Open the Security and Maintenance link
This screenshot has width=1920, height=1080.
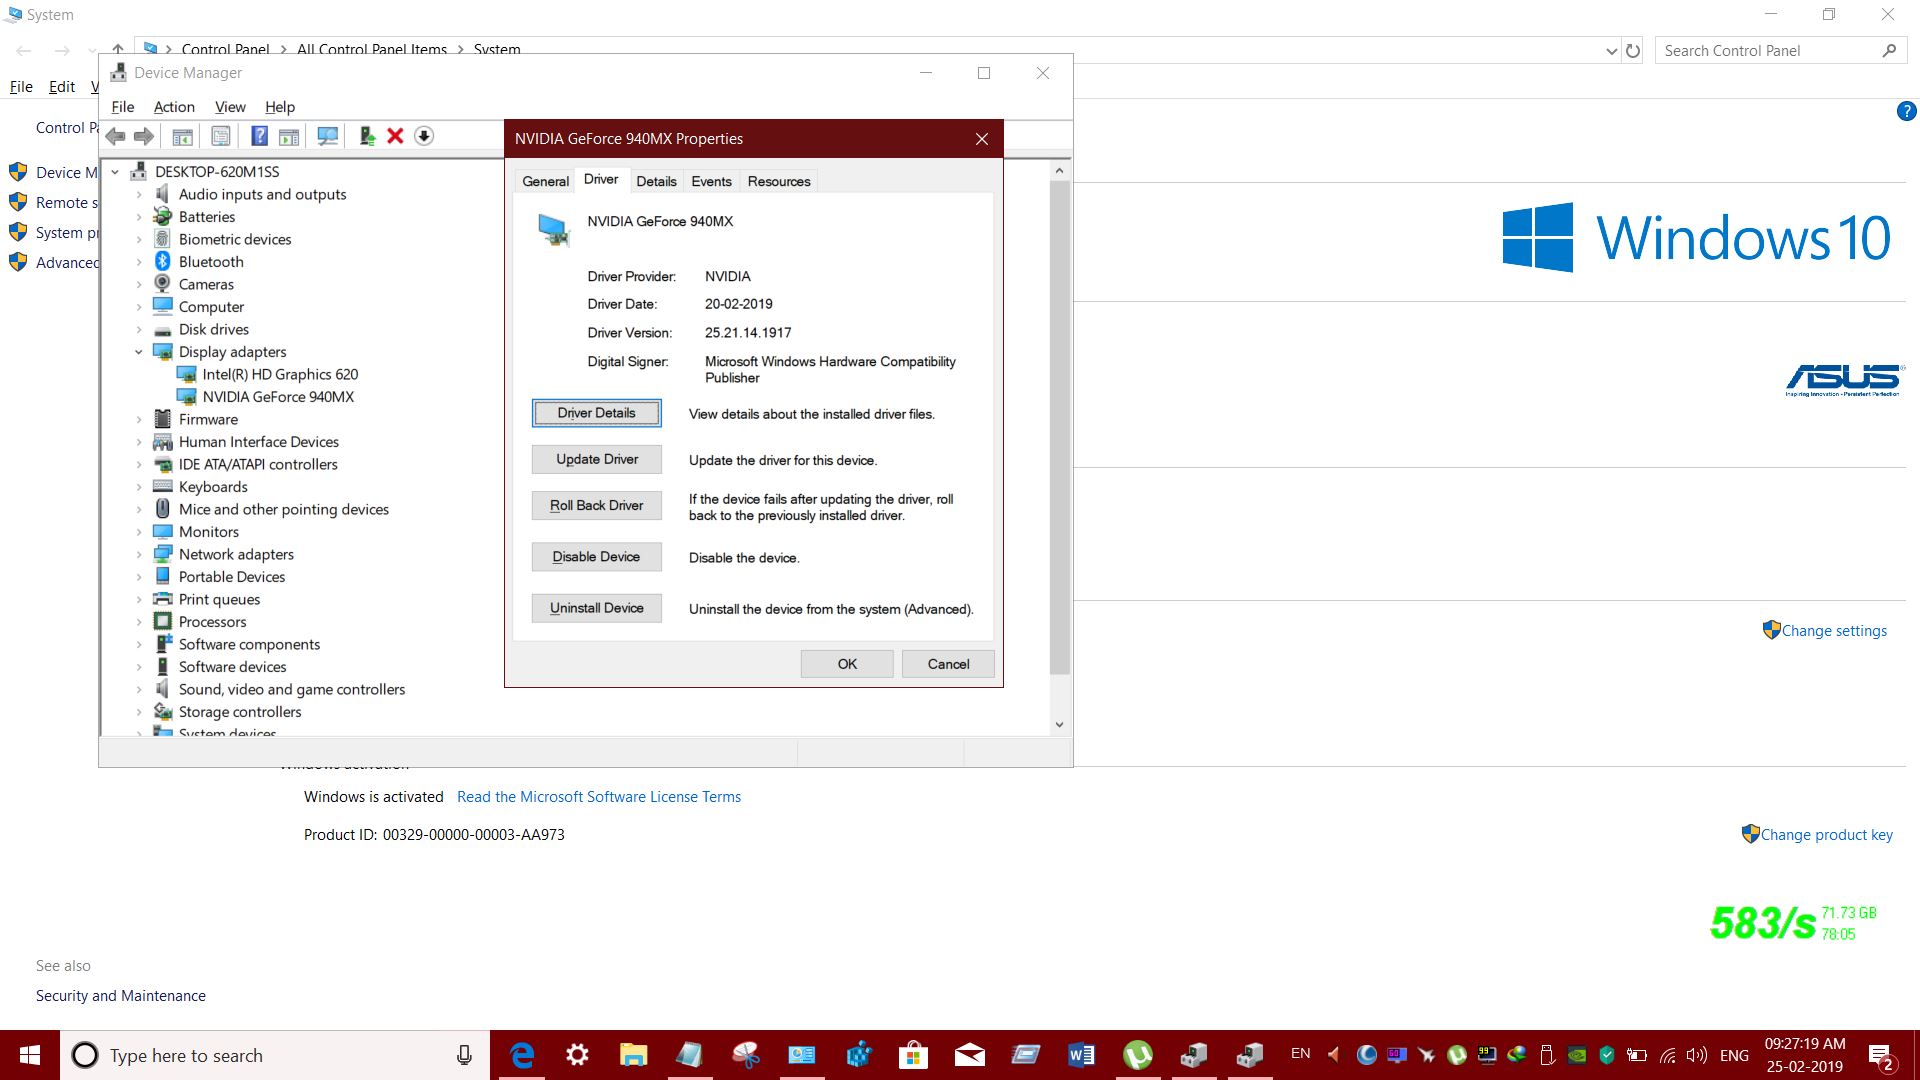121,996
